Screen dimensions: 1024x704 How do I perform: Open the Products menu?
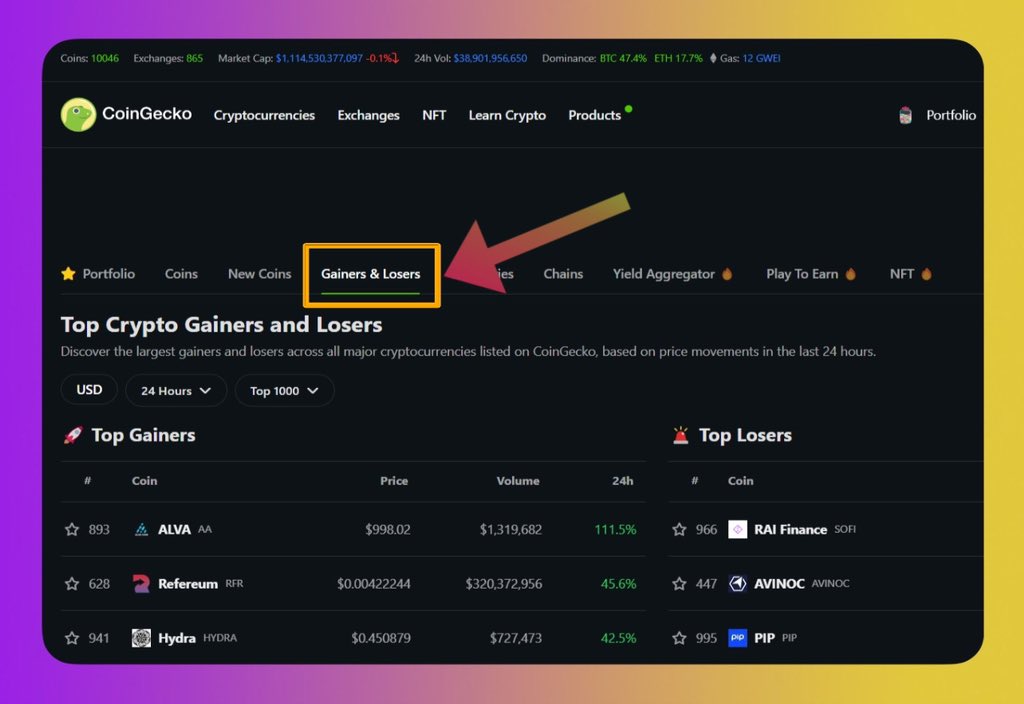594,115
